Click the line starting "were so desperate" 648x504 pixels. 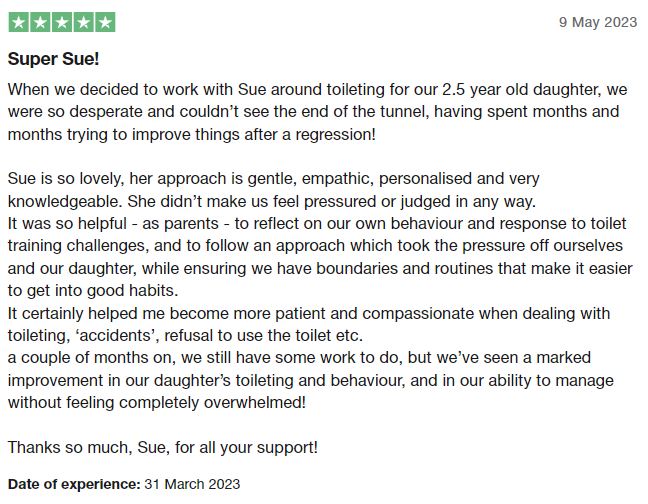coord(313,112)
